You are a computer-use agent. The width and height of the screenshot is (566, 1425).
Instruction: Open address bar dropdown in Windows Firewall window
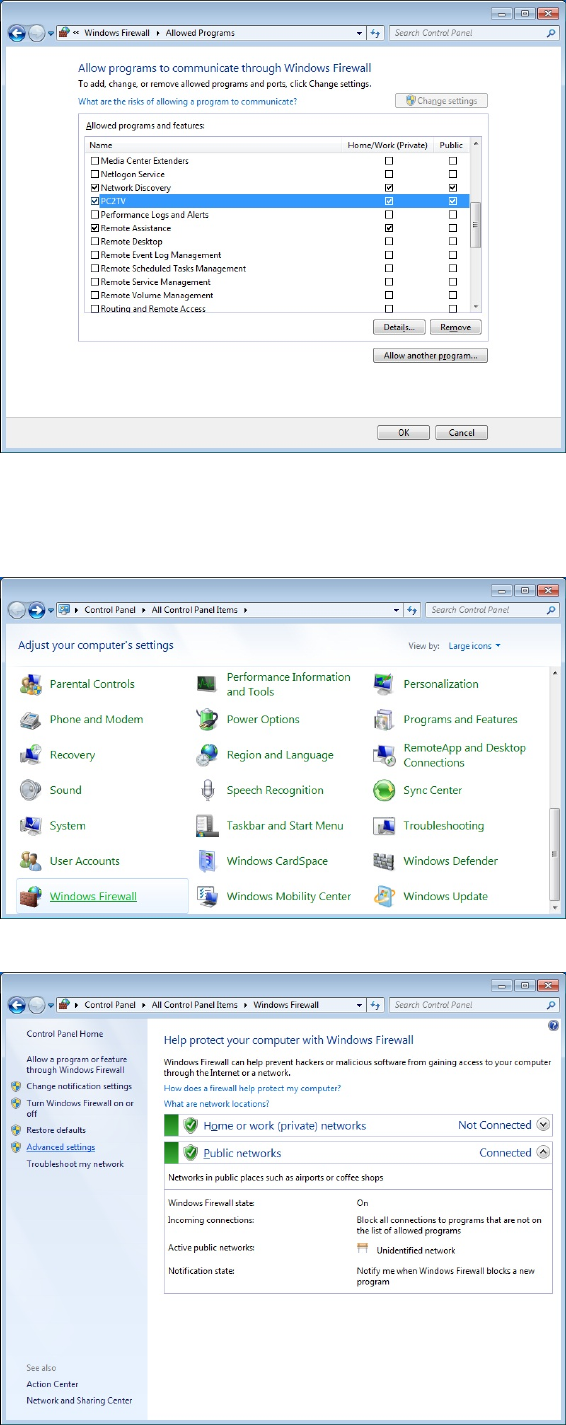[360, 1004]
